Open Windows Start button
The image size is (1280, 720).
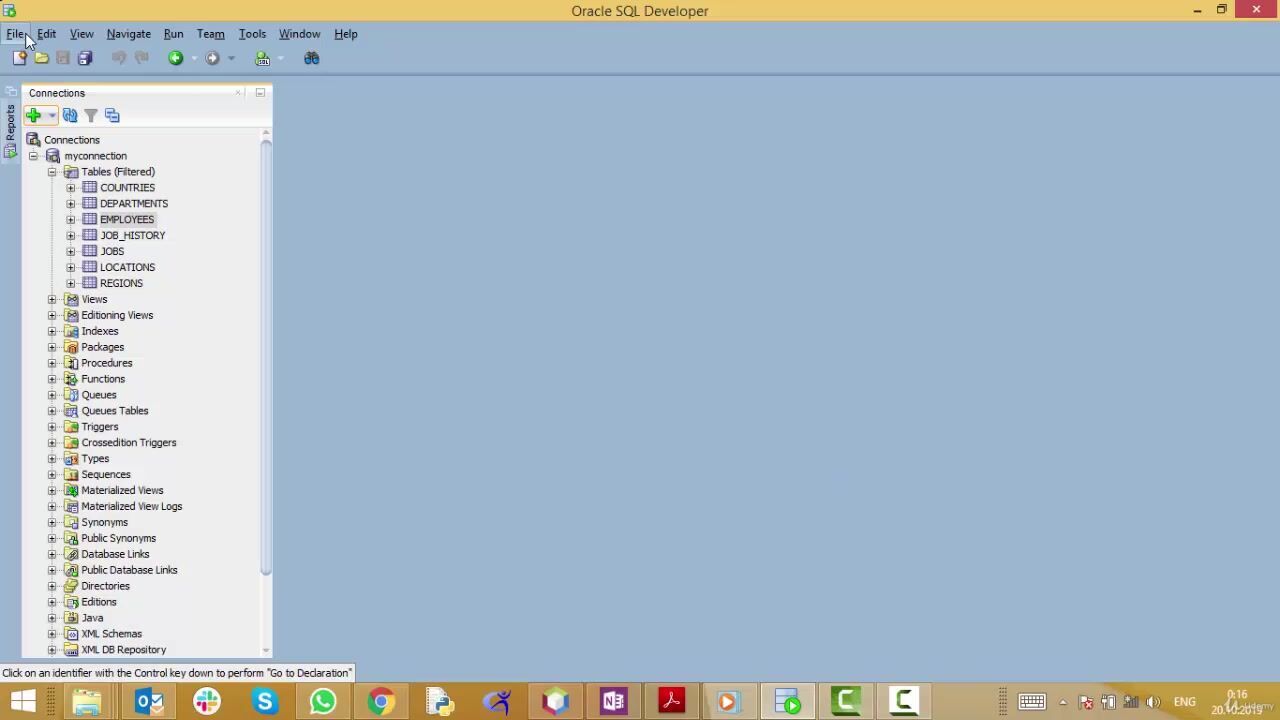pyautogui.click(x=23, y=702)
